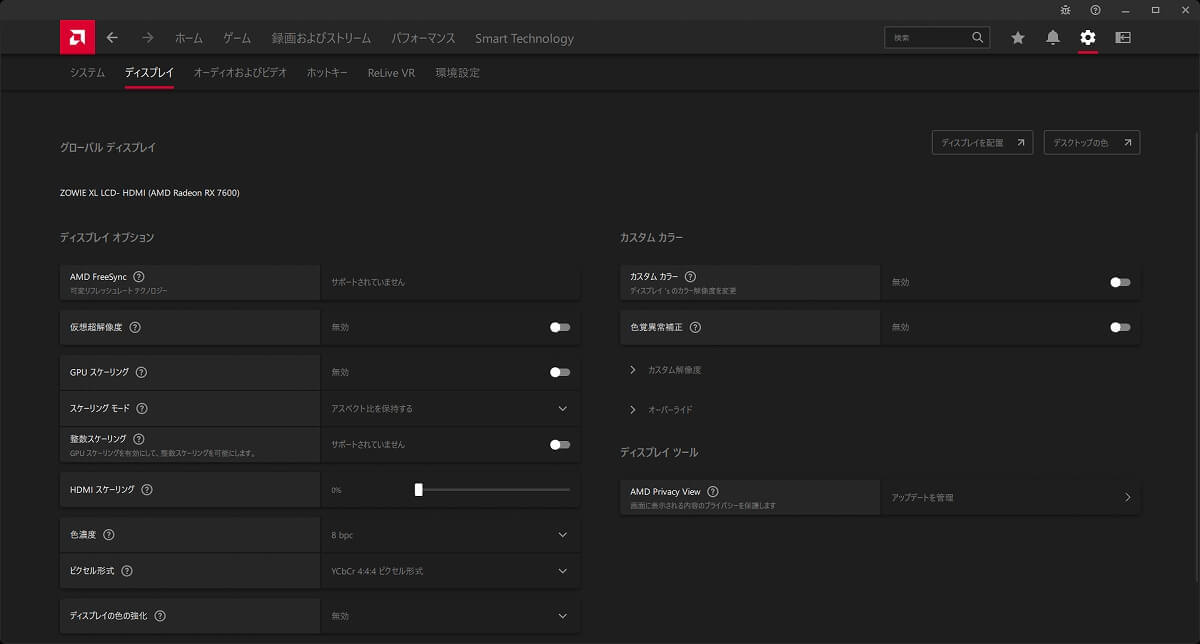Click the AMD logo home icon
Viewport: 1200px width, 644px height.
pyautogui.click(x=77, y=38)
